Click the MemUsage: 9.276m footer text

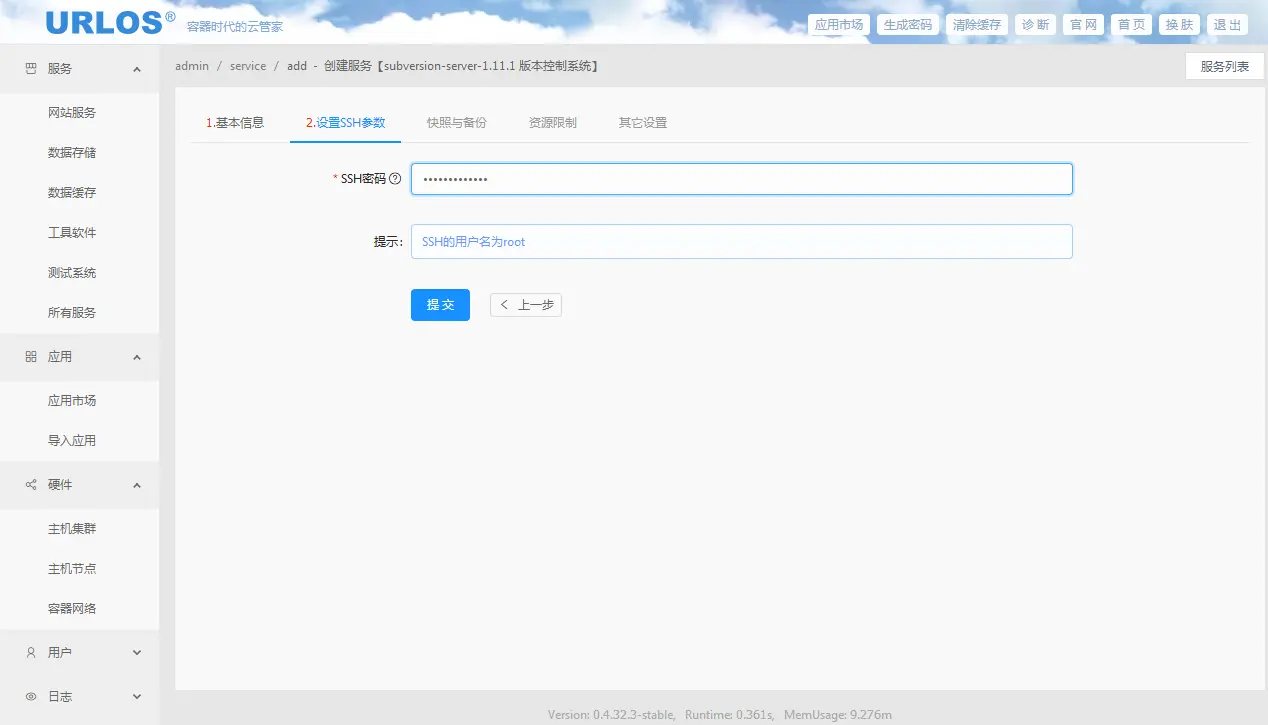pyautogui.click(x=838, y=715)
